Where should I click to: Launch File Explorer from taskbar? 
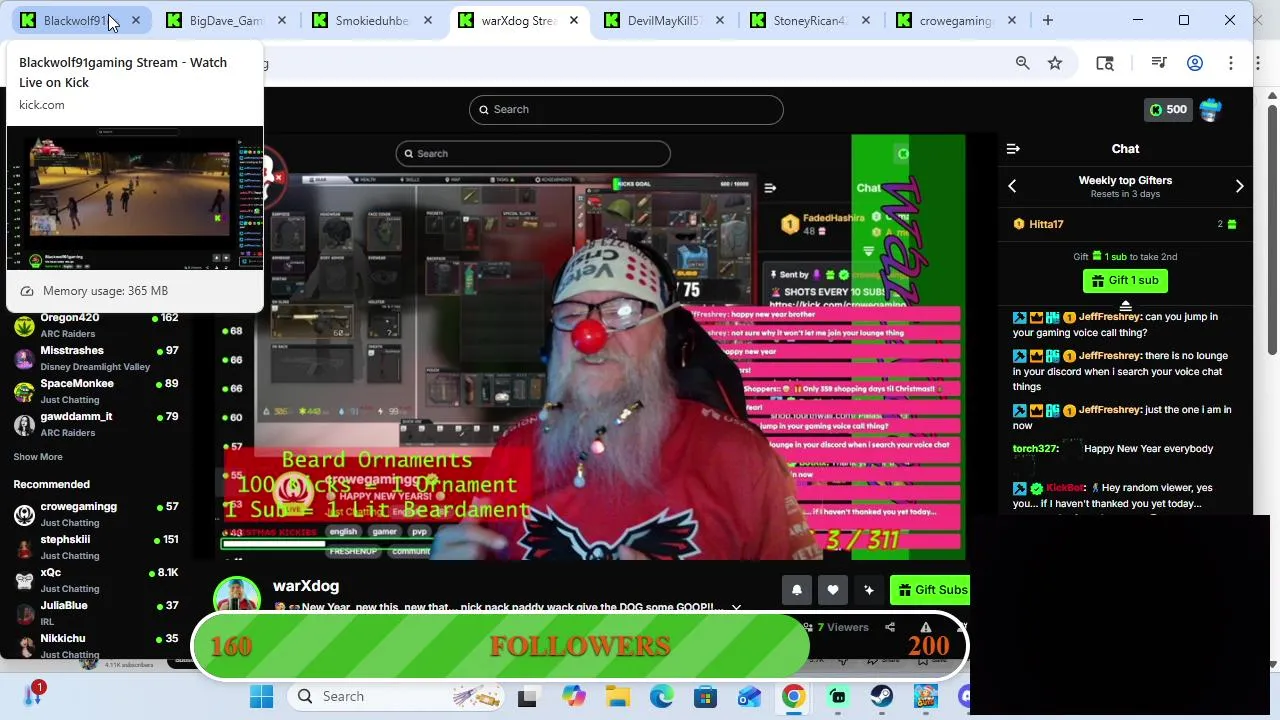click(617, 696)
